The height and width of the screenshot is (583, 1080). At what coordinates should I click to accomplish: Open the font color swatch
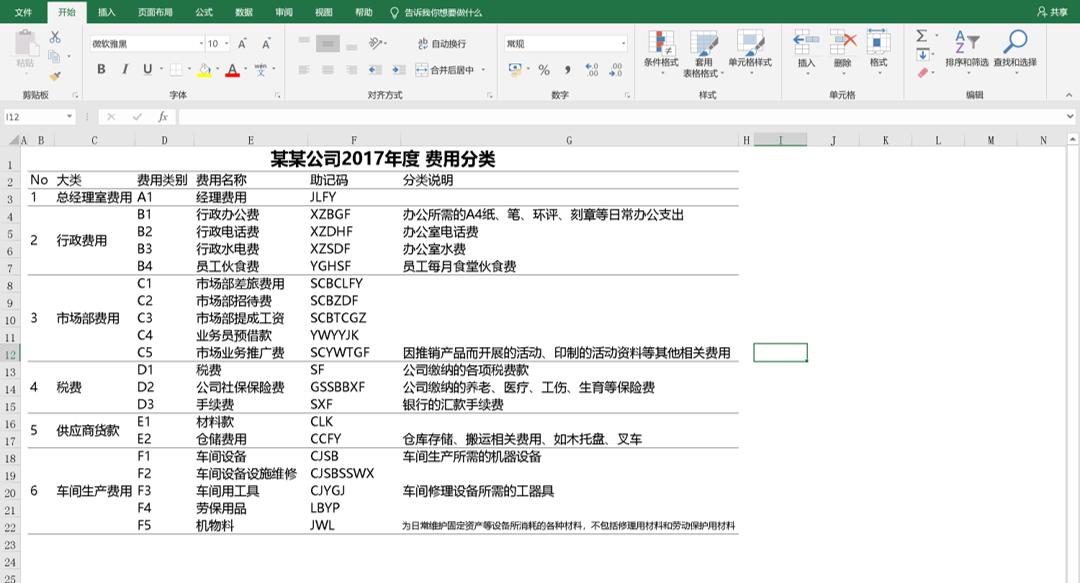click(x=232, y=69)
